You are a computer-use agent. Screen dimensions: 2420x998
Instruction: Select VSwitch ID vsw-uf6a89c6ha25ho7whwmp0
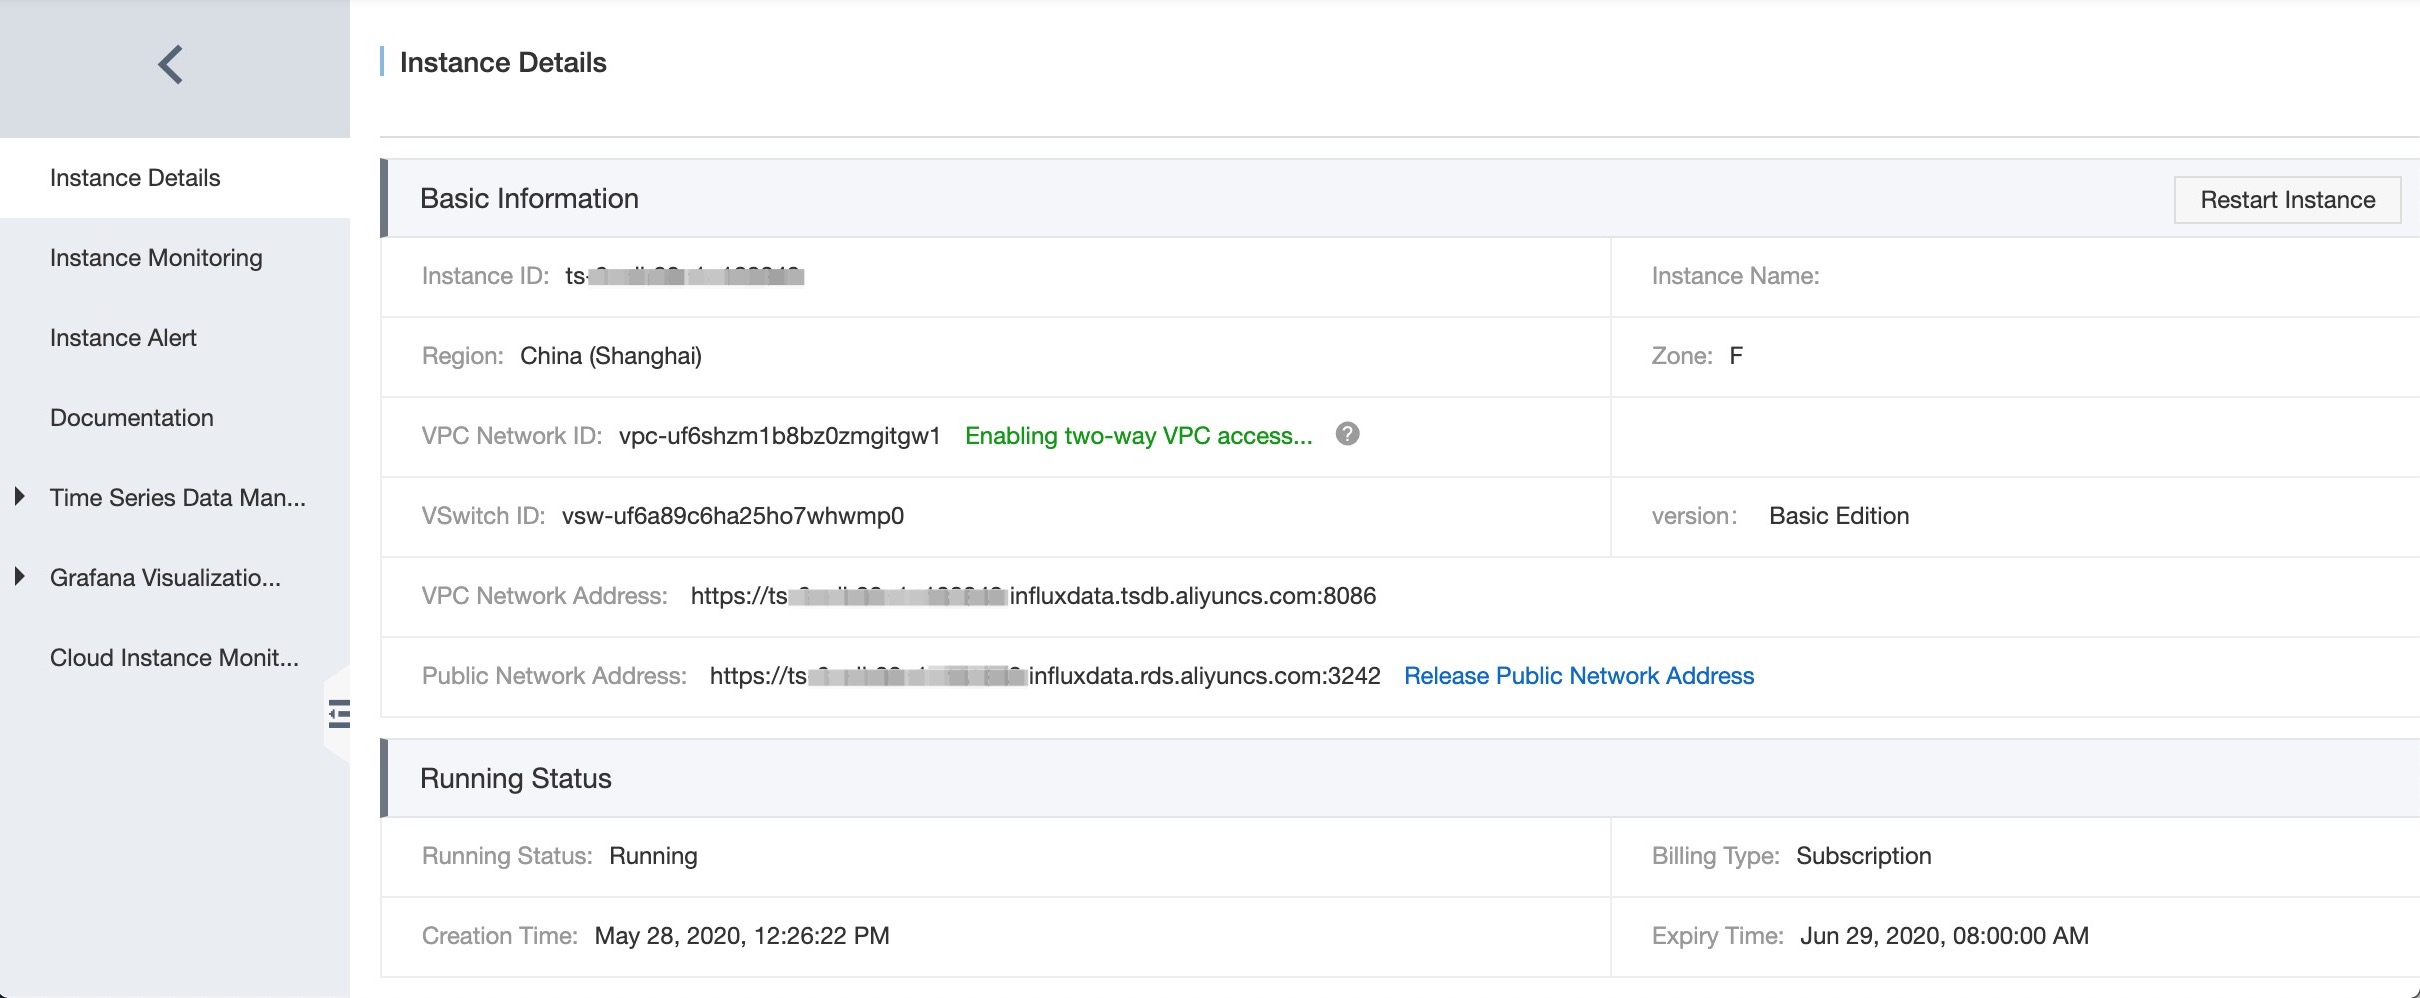coord(732,516)
